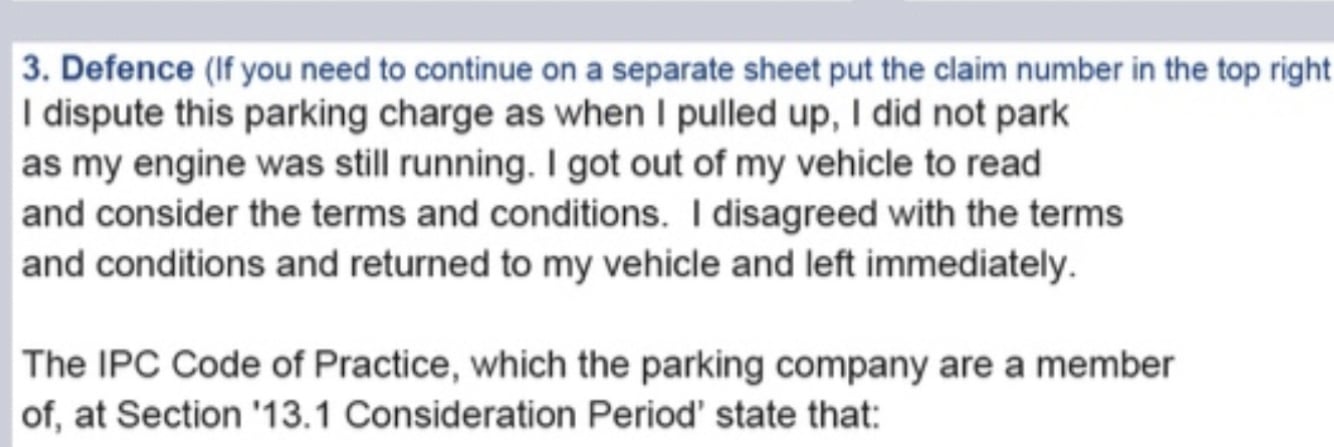Click line starting 'as my engine was still running'
1334x447 pixels.
click(x=531, y=165)
